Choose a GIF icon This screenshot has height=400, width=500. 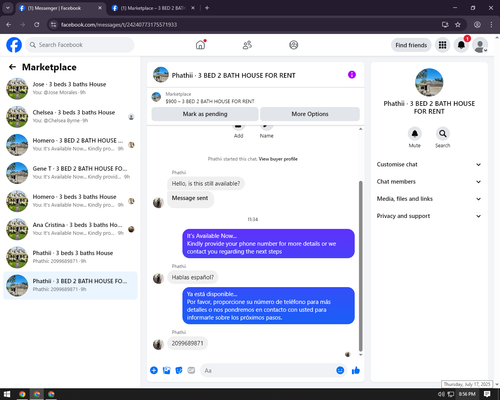191,370
